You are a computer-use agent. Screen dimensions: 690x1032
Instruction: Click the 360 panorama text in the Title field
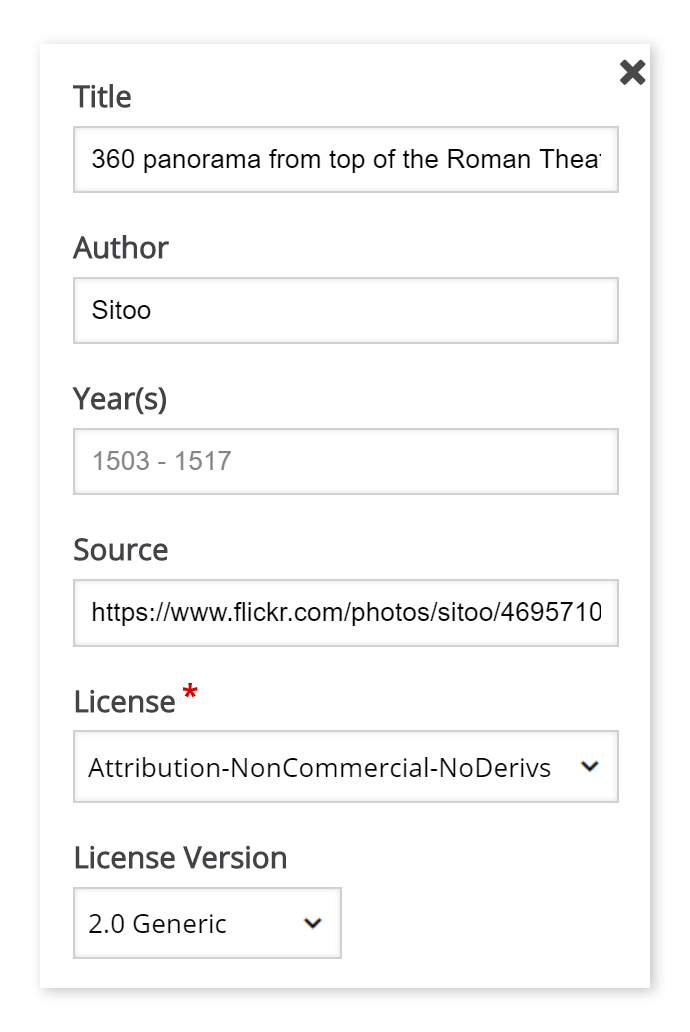point(176,159)
